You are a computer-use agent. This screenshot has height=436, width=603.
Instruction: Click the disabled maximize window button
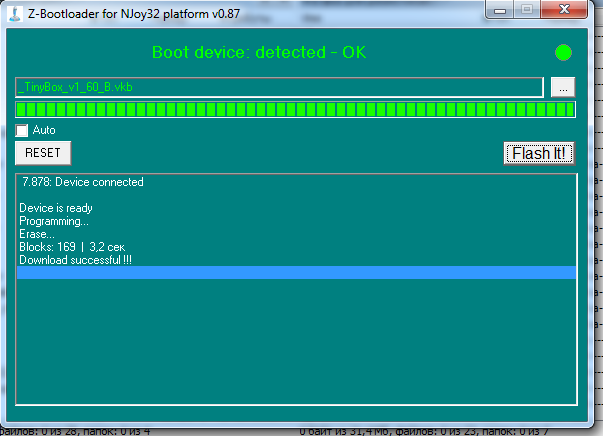pos(527,10)
